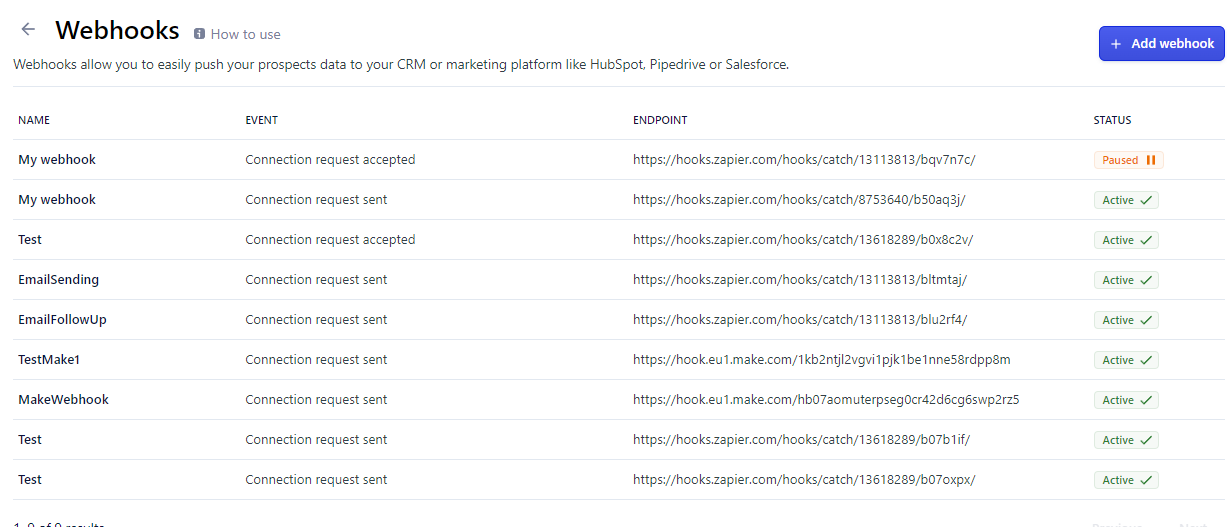This screenshot has height=527, width=1227.
Task: Select the MakeWebhook name
Action: click(x=63, y=400)
